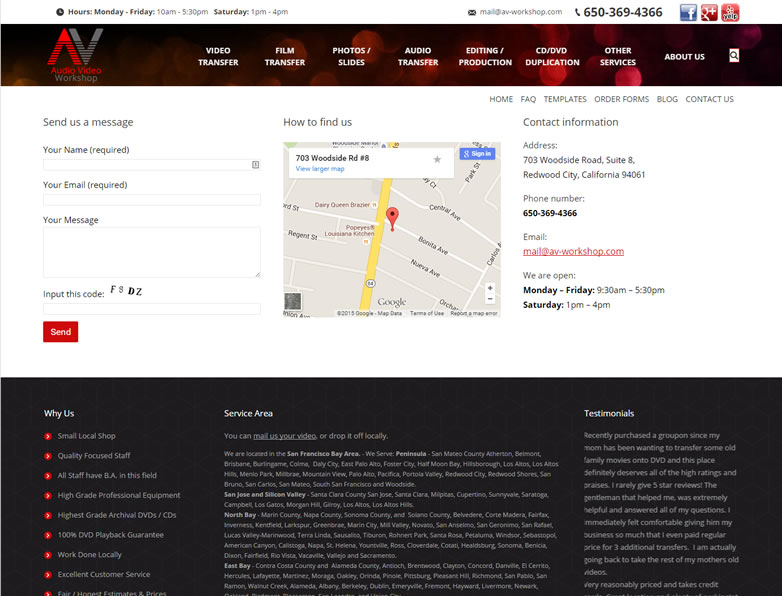
Task: Open the Order Forms page
Action: [x=621, y=99]
